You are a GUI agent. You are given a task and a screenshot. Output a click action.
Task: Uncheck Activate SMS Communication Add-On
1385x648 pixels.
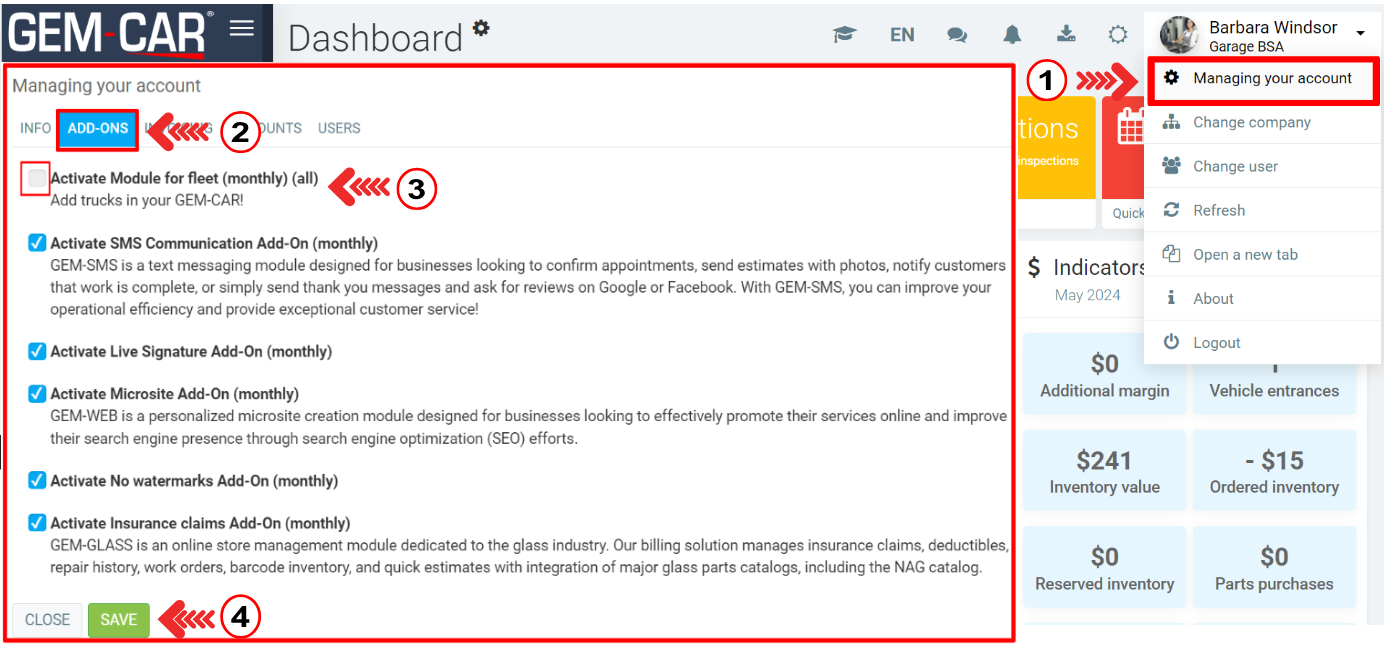tap(37, 243)
